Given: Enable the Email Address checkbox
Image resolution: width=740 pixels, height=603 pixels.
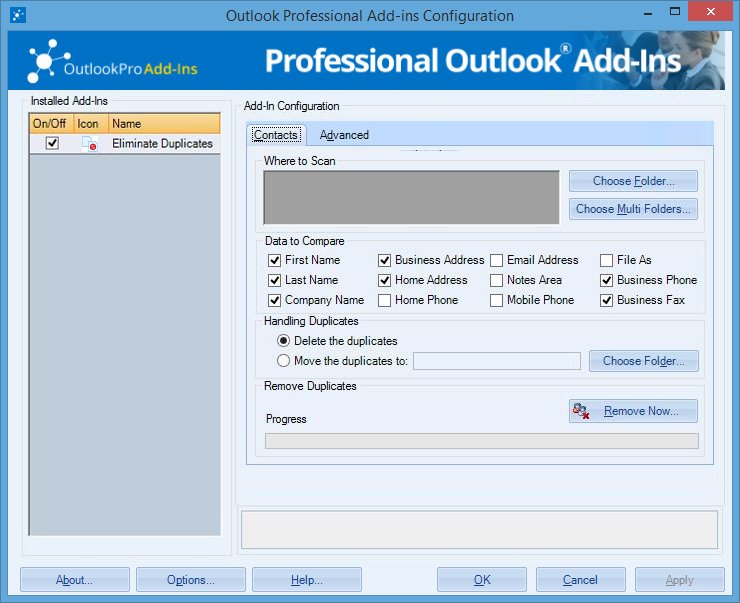Looking at the screenshot, I should click(x=496, y=260).
